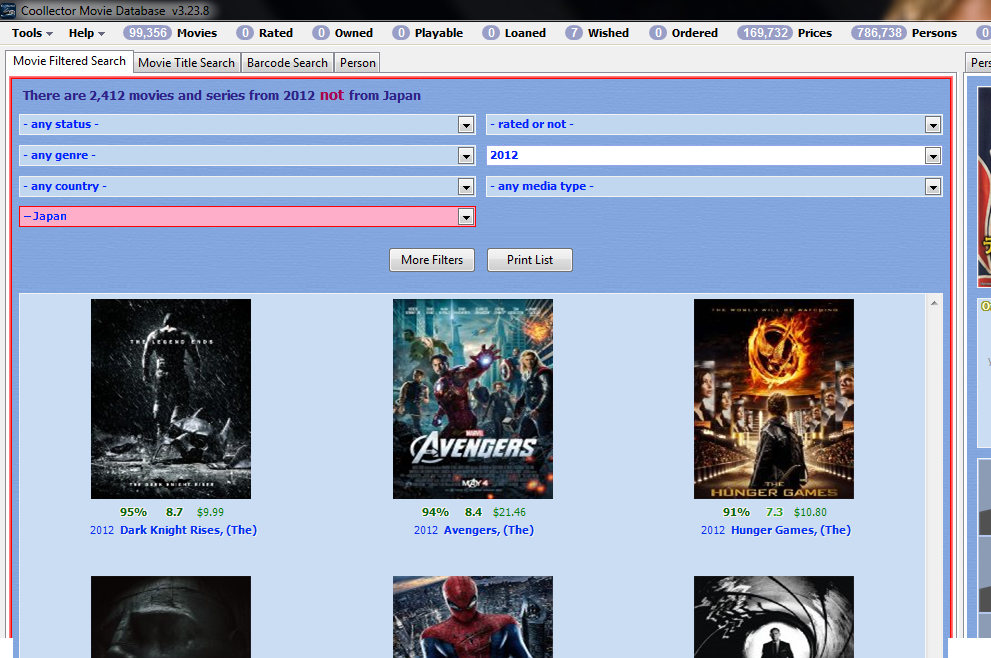Screen dimensions: 991x658
Task: Click the 91% rating of Hunger Games
Action: [736, 512]
